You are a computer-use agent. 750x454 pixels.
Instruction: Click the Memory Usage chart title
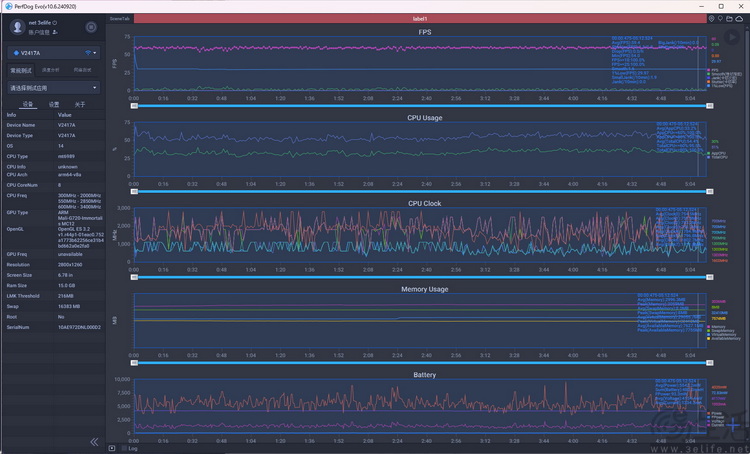(425, 289)
